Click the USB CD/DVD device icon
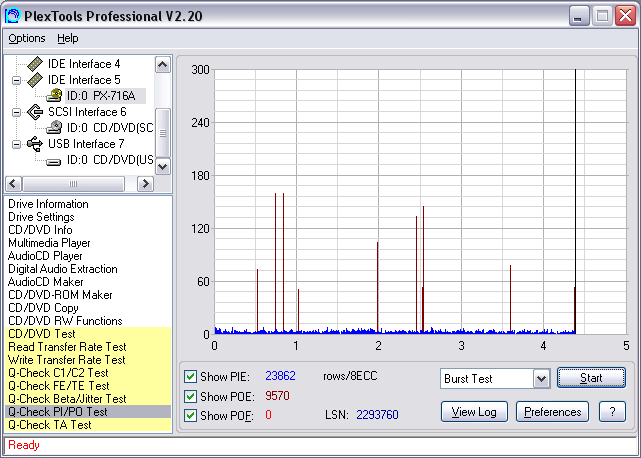 pos(54,162)
